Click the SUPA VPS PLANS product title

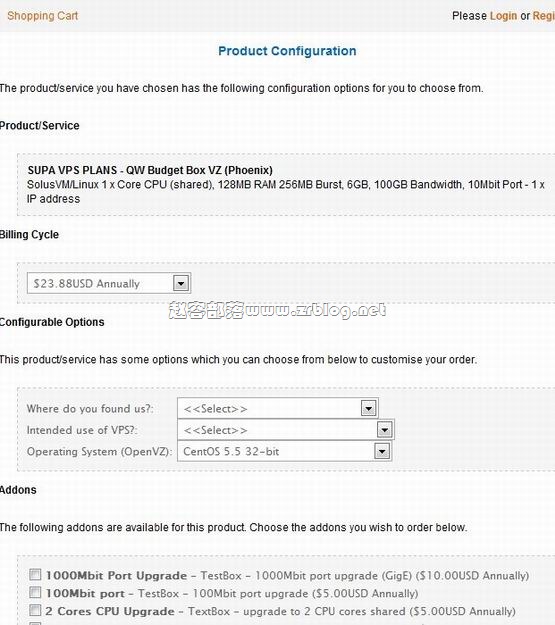tap(150, 170)
